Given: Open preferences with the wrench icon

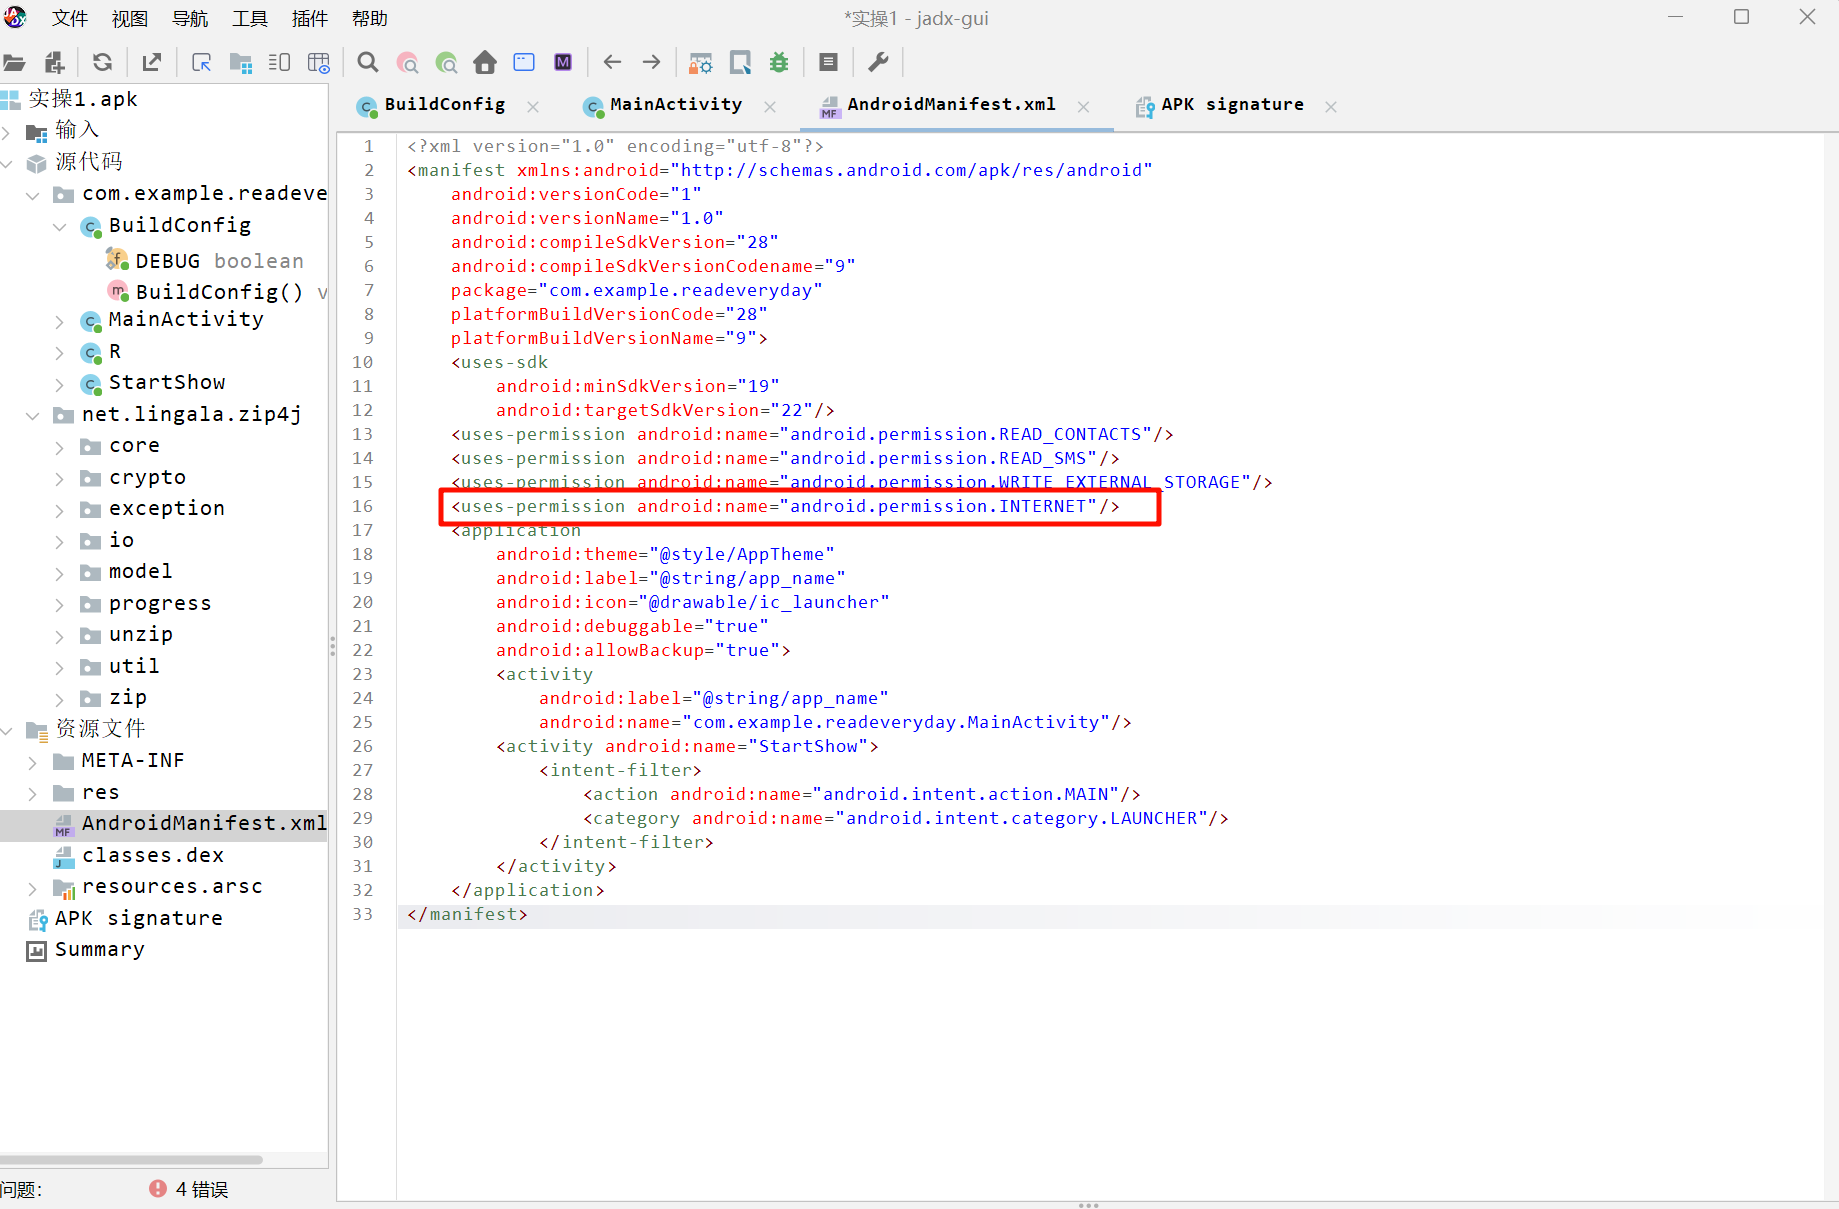Looking at the screenshot, I should point(878,63).
